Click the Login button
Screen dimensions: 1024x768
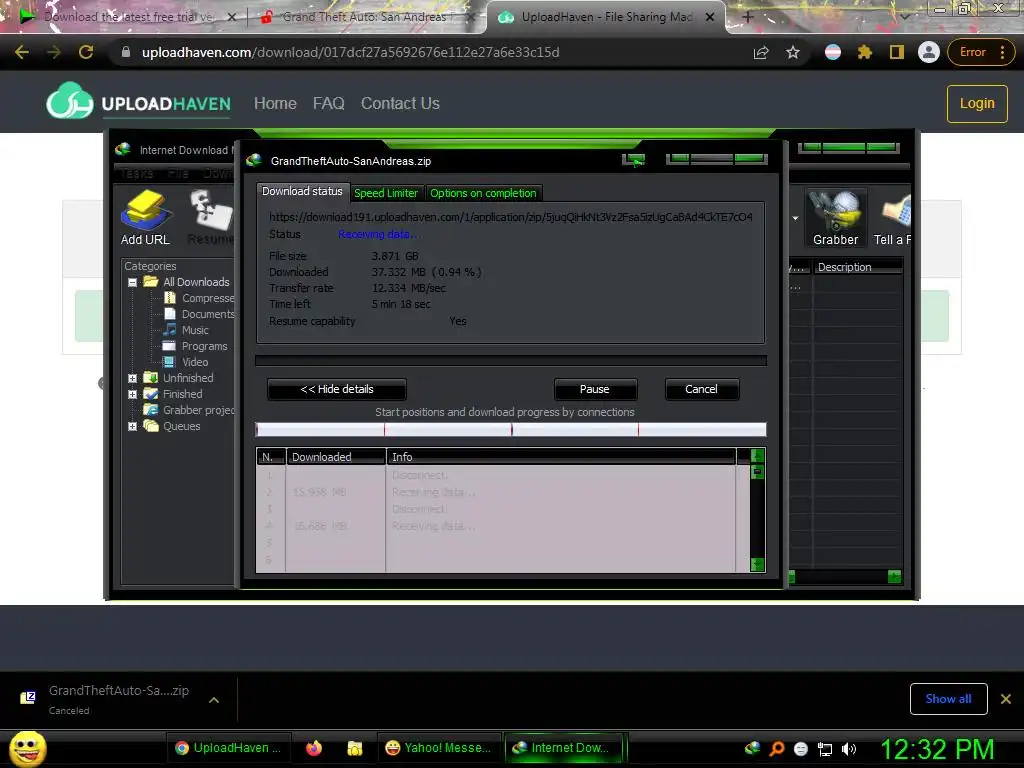click(977, 103)
